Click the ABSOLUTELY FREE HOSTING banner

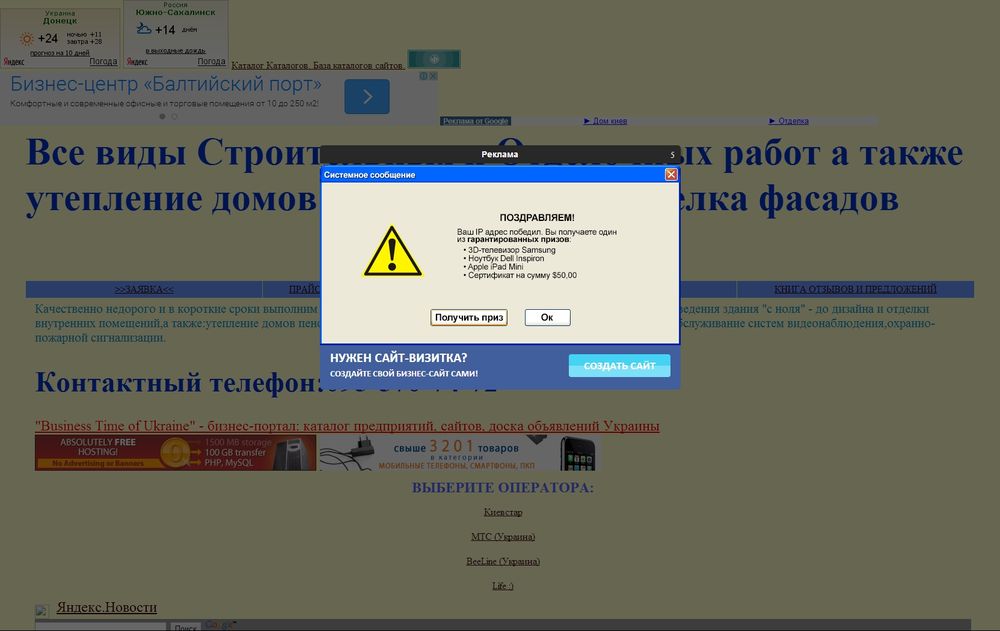click(x=175, y=453)
